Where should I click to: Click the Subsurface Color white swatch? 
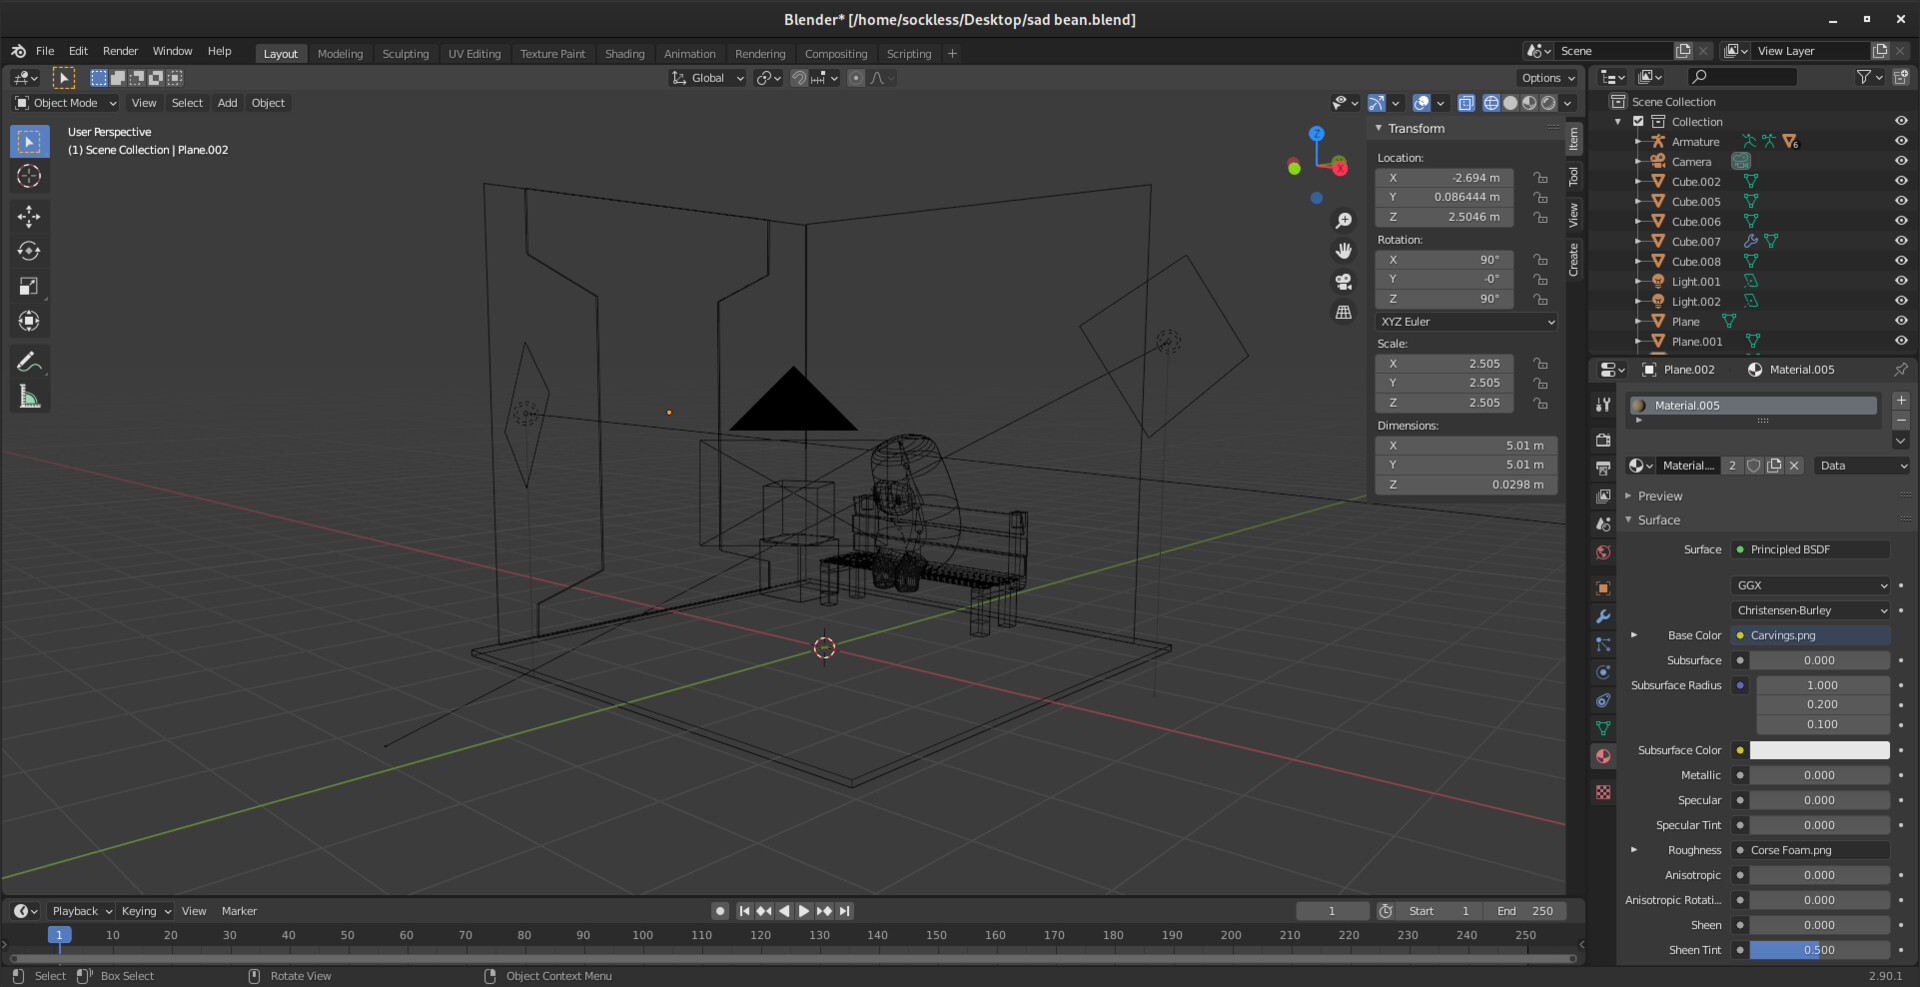pyautogui.click(x=1819, y=750)
